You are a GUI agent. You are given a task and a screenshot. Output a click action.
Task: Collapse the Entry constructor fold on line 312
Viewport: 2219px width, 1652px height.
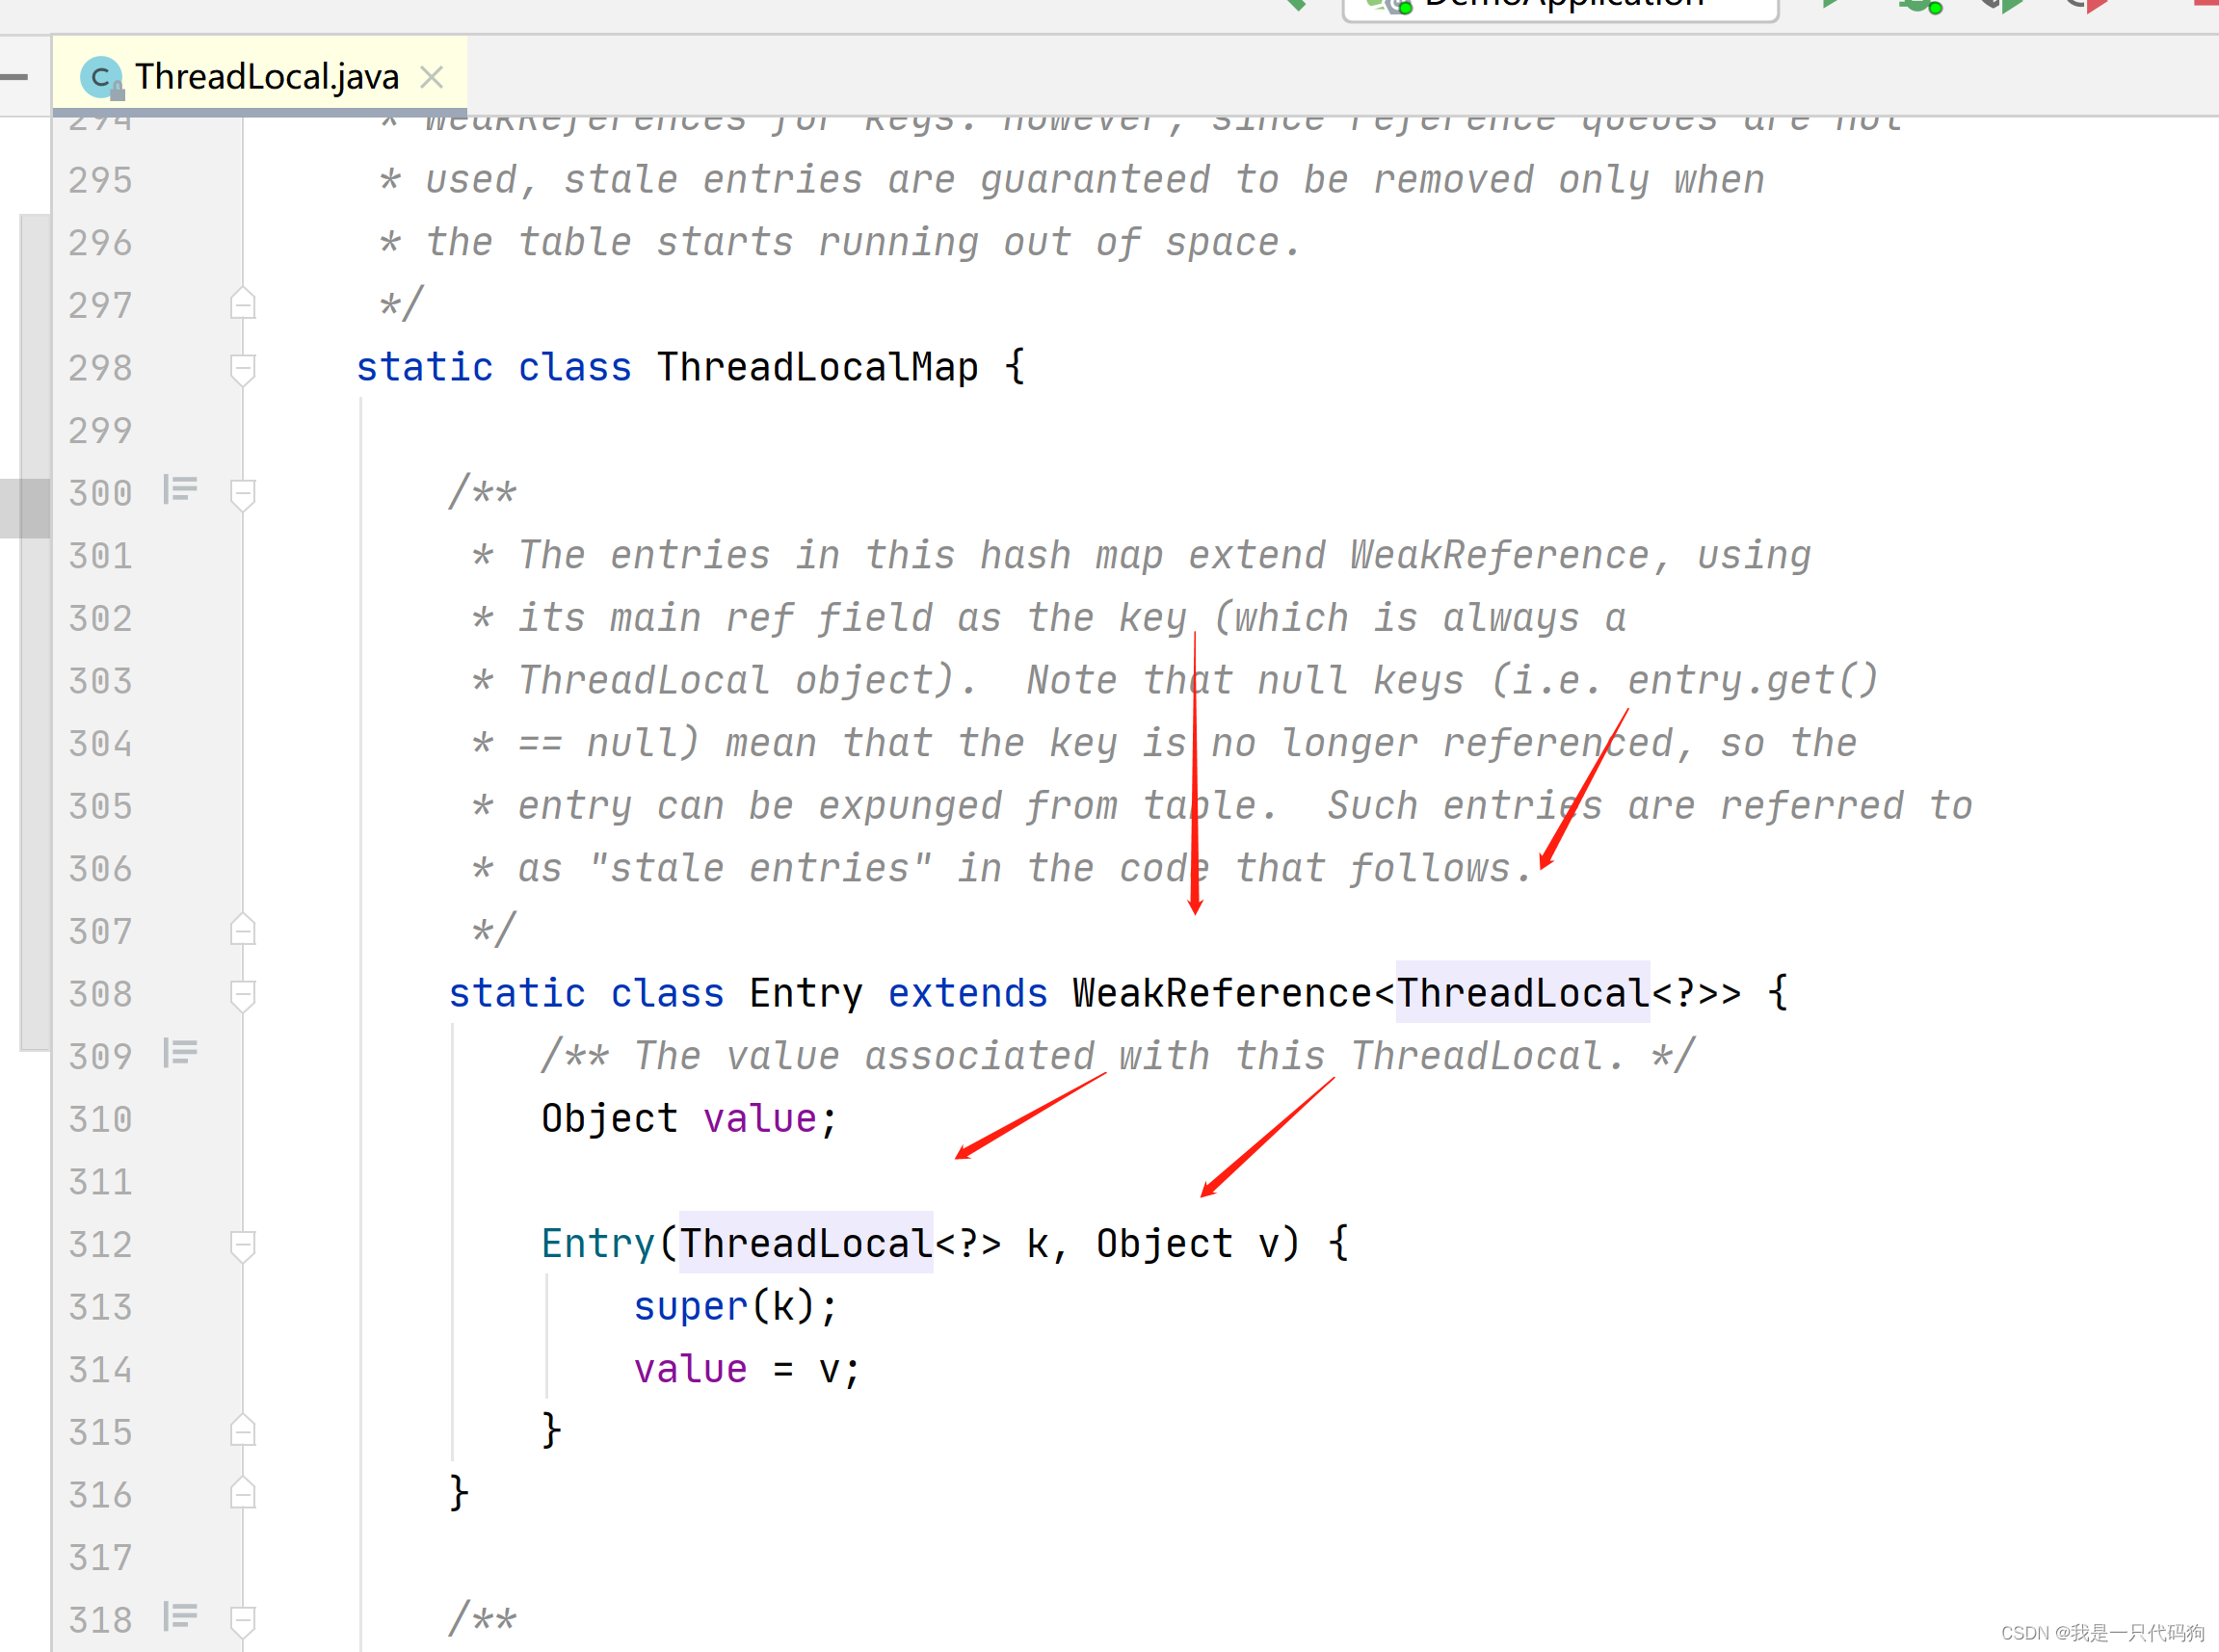tap(243, 1245)
